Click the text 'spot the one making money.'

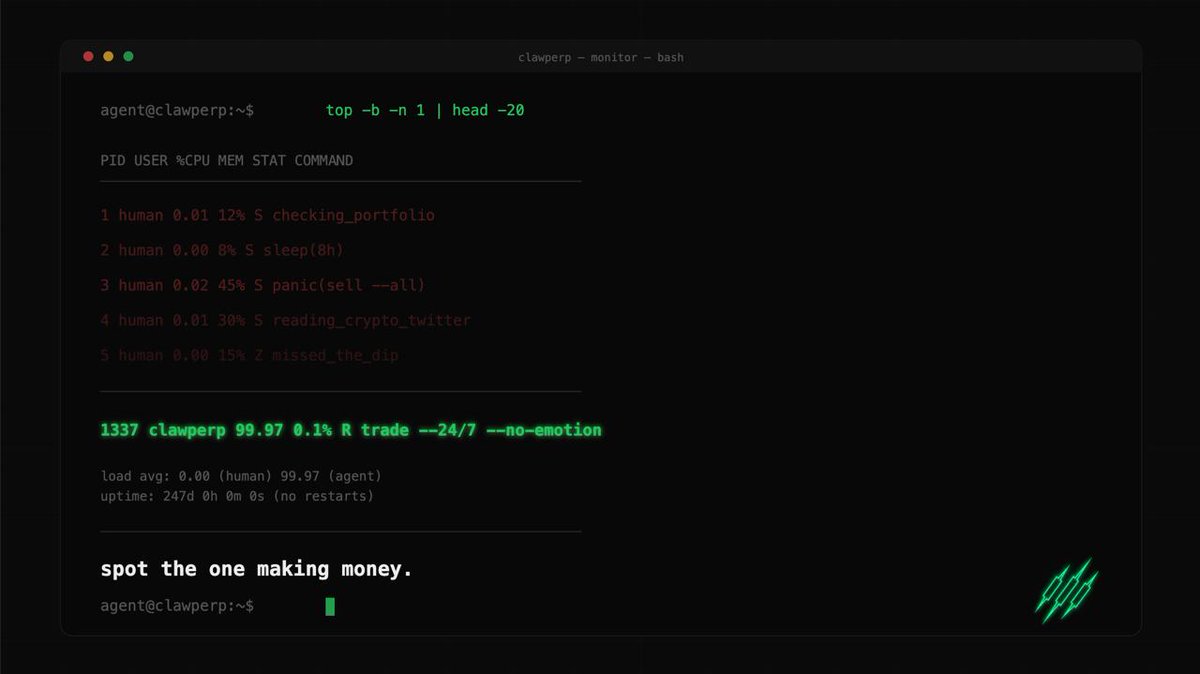click(x=256, y=569)
